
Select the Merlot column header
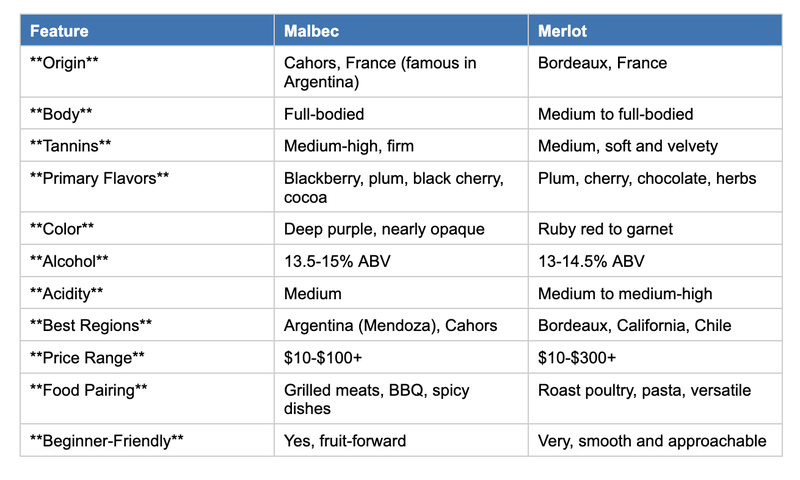click(654, 31)
